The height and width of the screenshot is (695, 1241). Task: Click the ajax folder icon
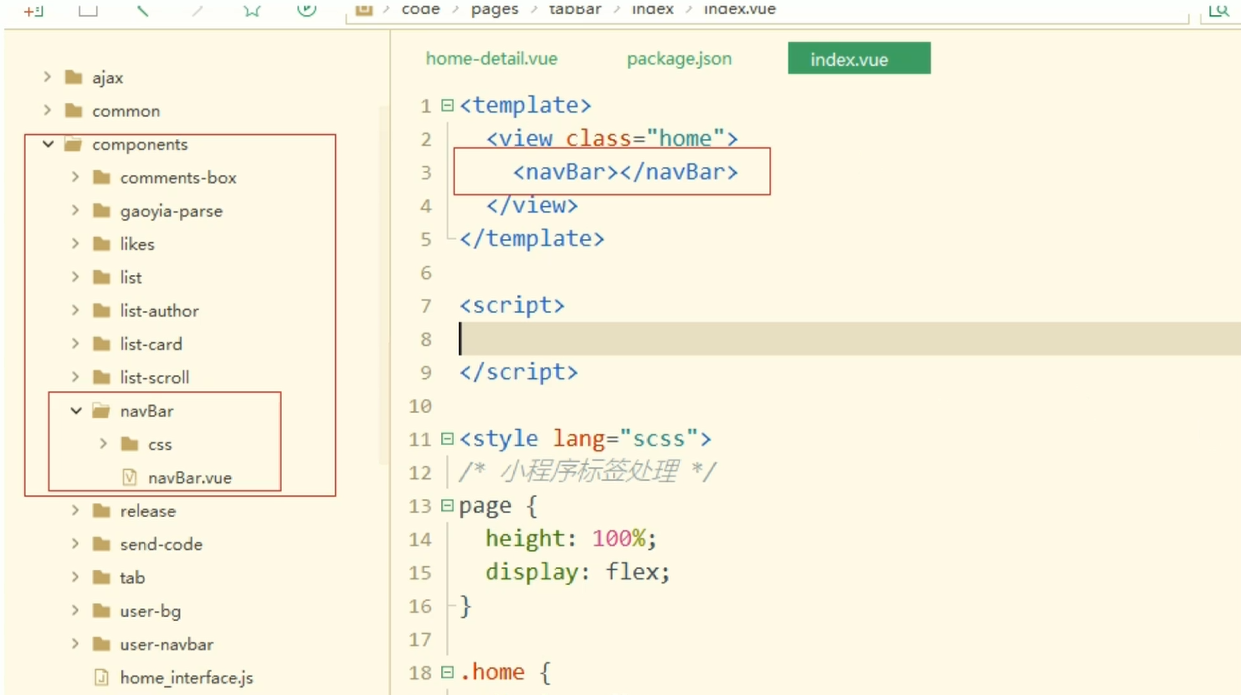point(73,77)
